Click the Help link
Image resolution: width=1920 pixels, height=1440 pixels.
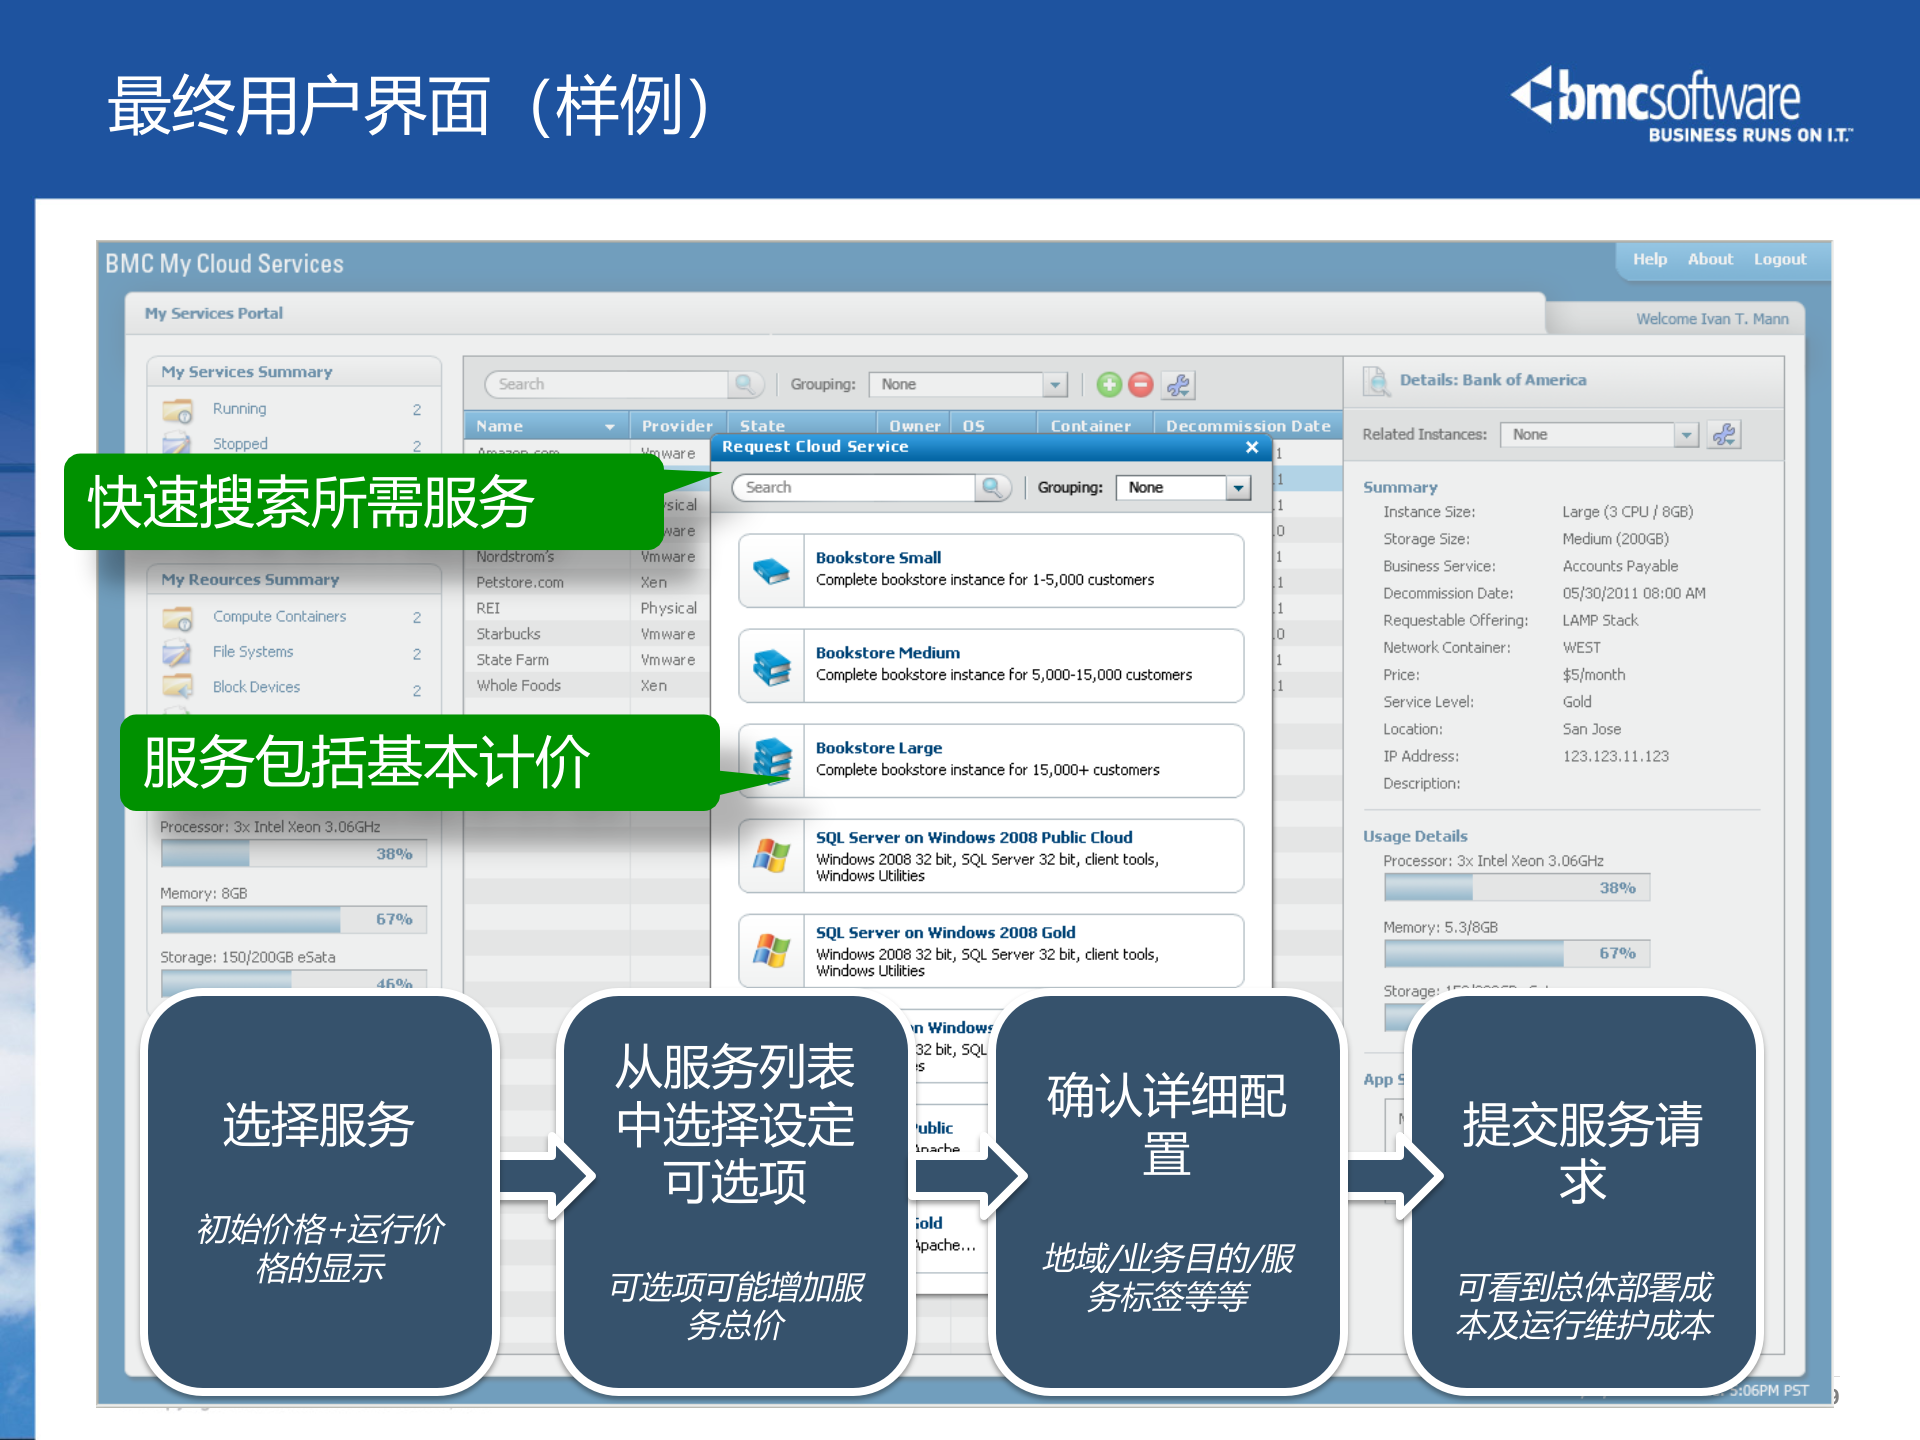(1650, 259)
